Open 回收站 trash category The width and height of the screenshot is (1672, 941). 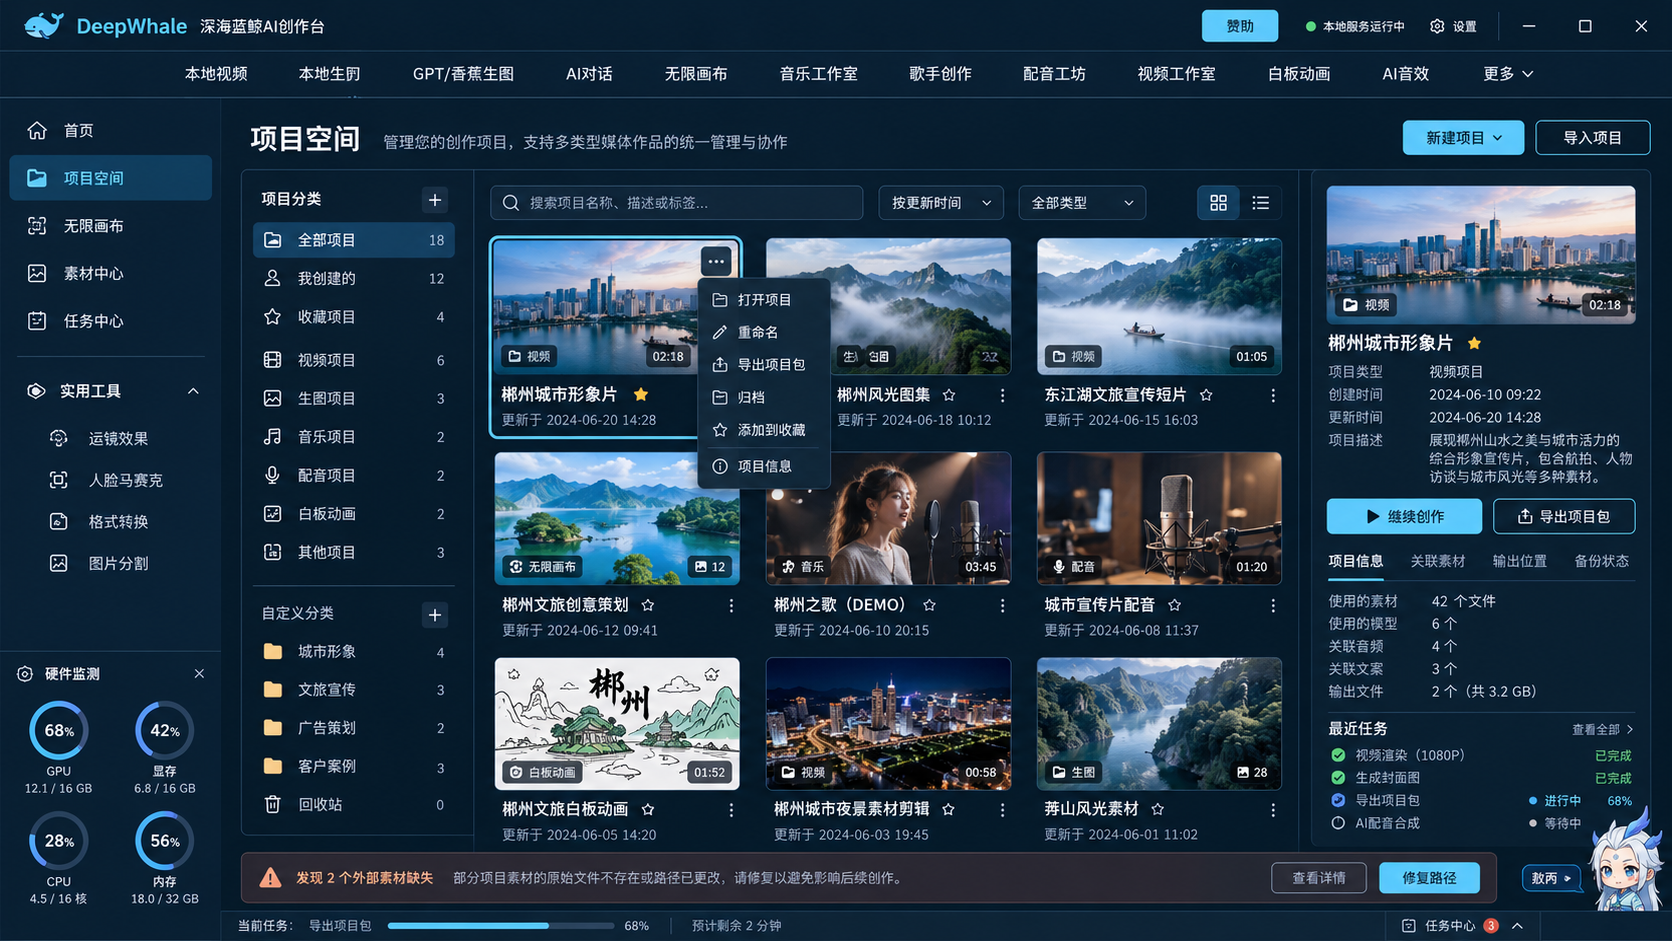tap(353, 804)
